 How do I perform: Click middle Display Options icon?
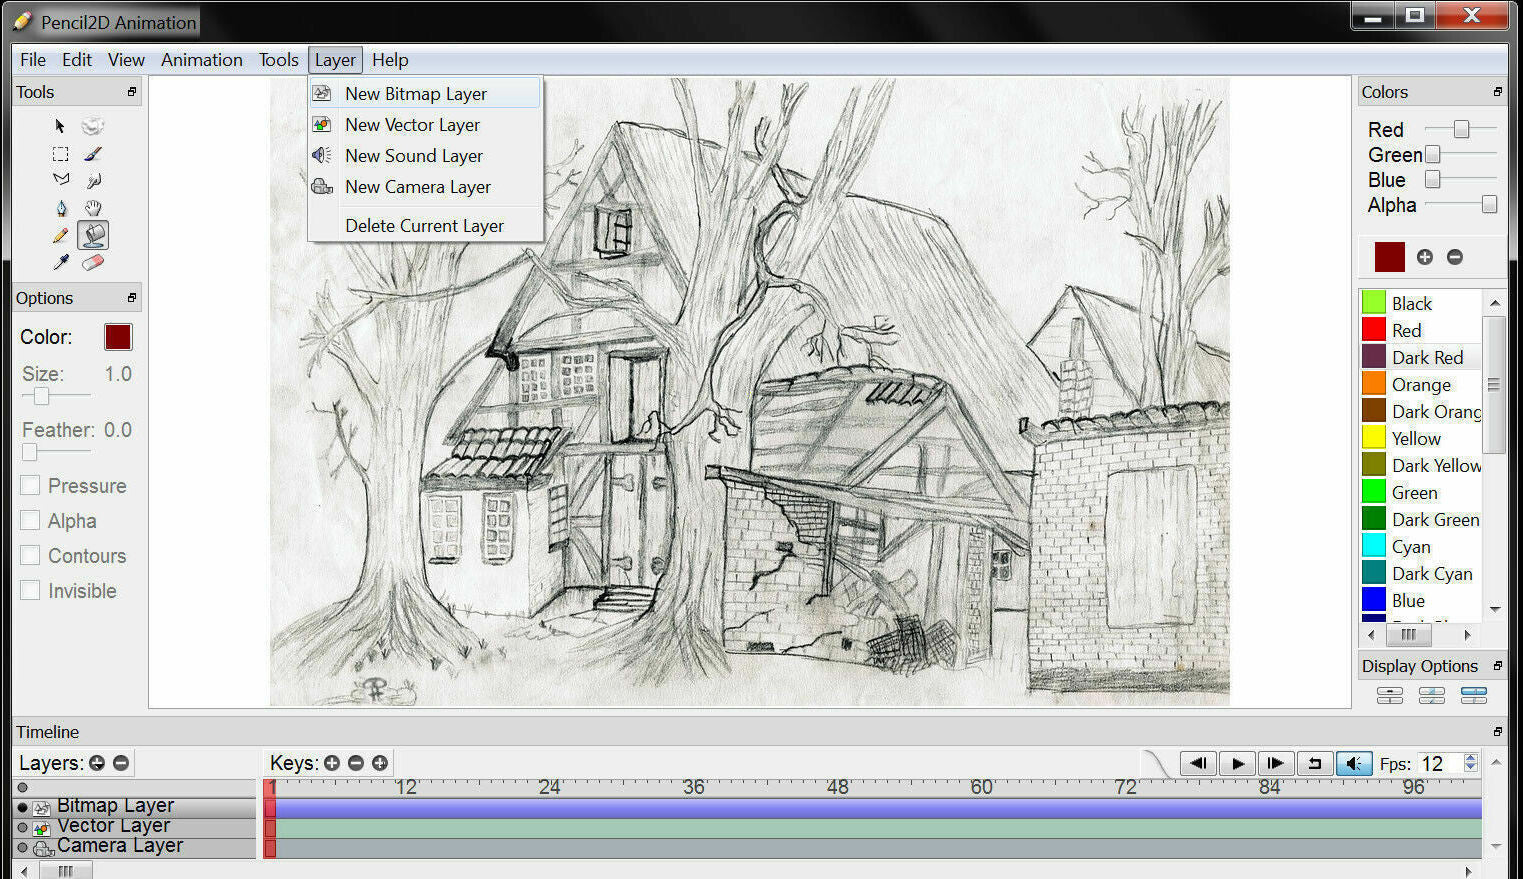click(1432, 695)
